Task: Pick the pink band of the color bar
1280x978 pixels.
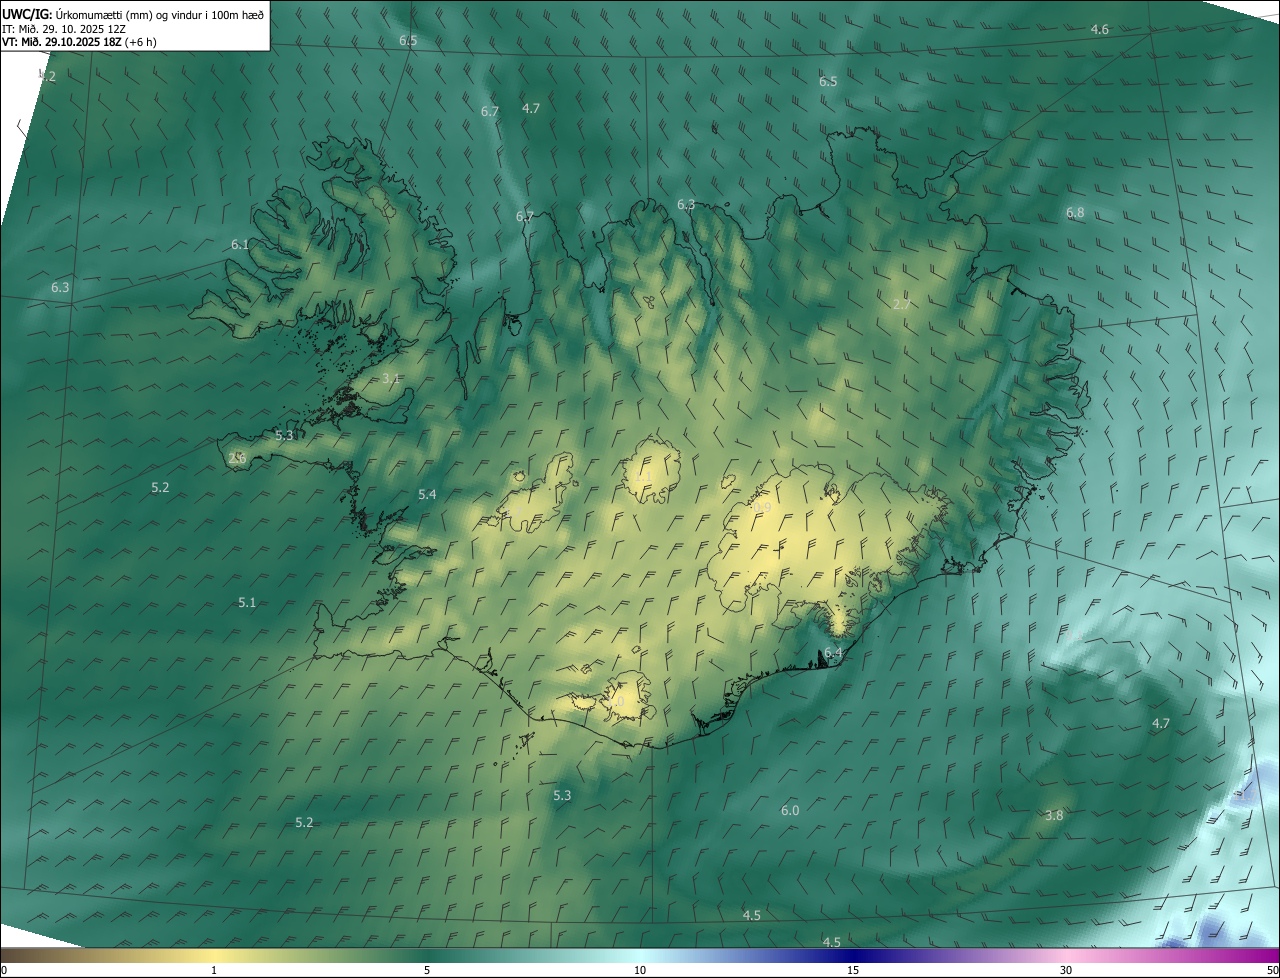Action: (x=1066, y=956)
